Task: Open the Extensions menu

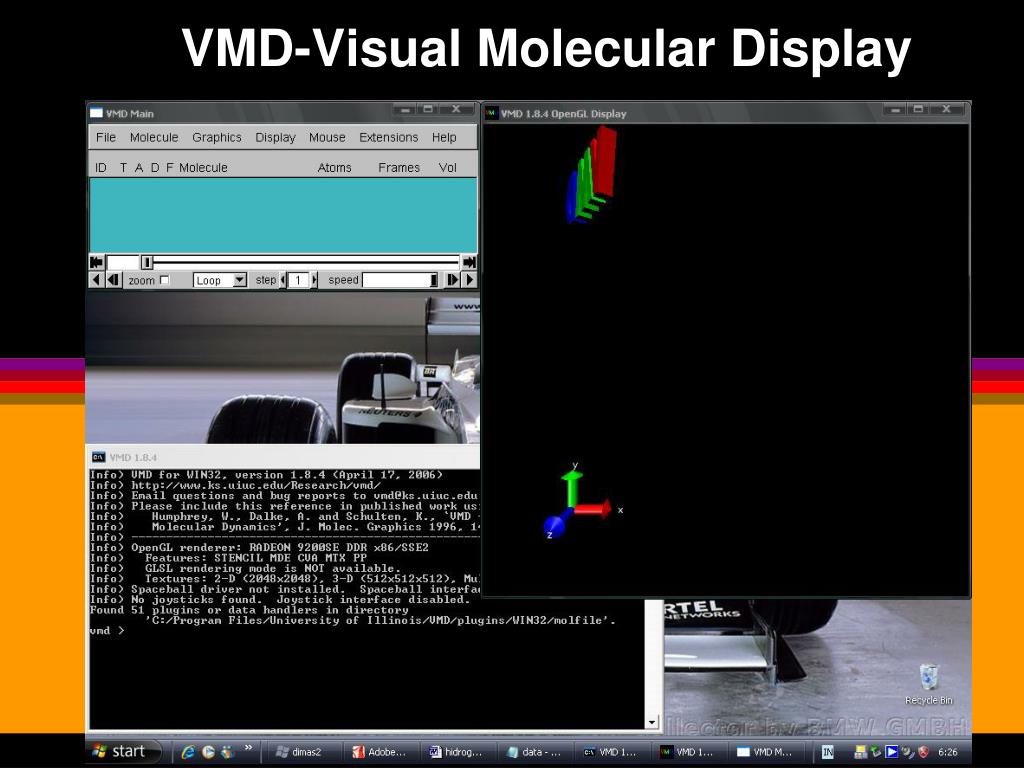Action: pyautogui.click(x=389, y=137)
